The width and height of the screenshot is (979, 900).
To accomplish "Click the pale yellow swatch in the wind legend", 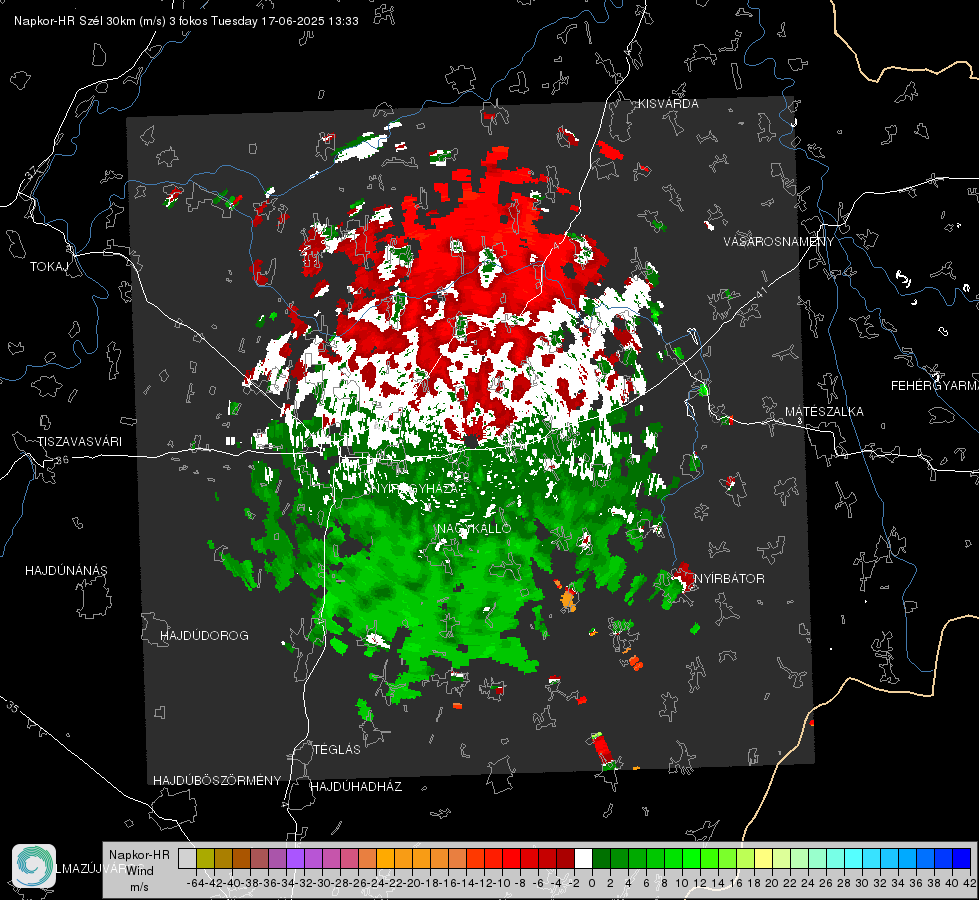I will click(x=764, y=858).
